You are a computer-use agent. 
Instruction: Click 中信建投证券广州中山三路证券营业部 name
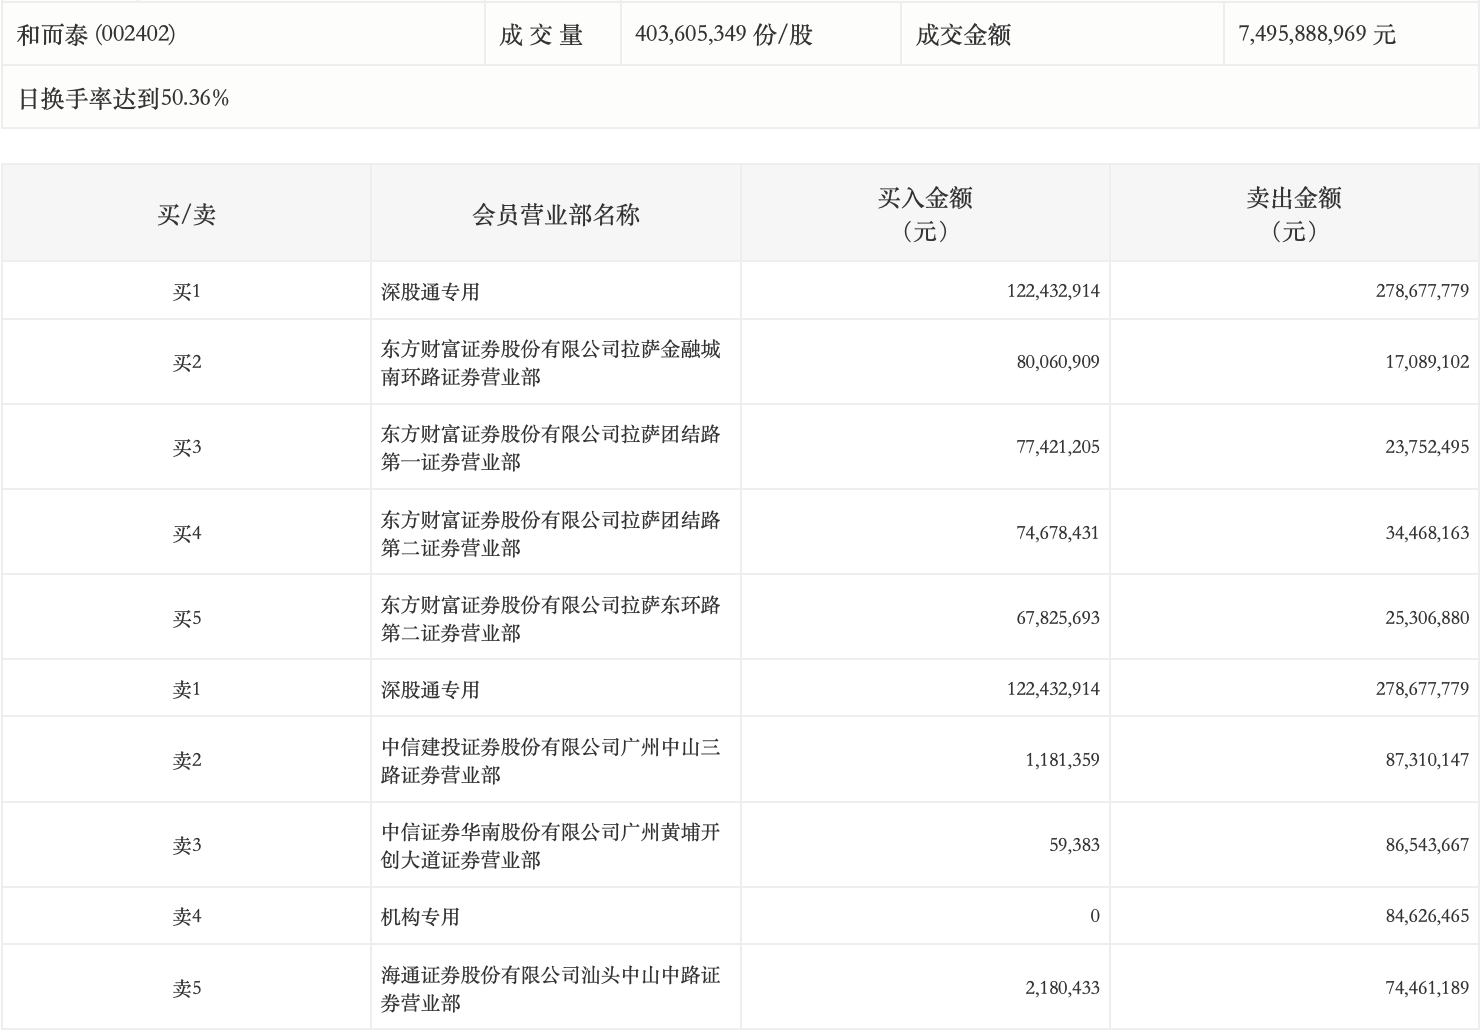click(551, 761)
